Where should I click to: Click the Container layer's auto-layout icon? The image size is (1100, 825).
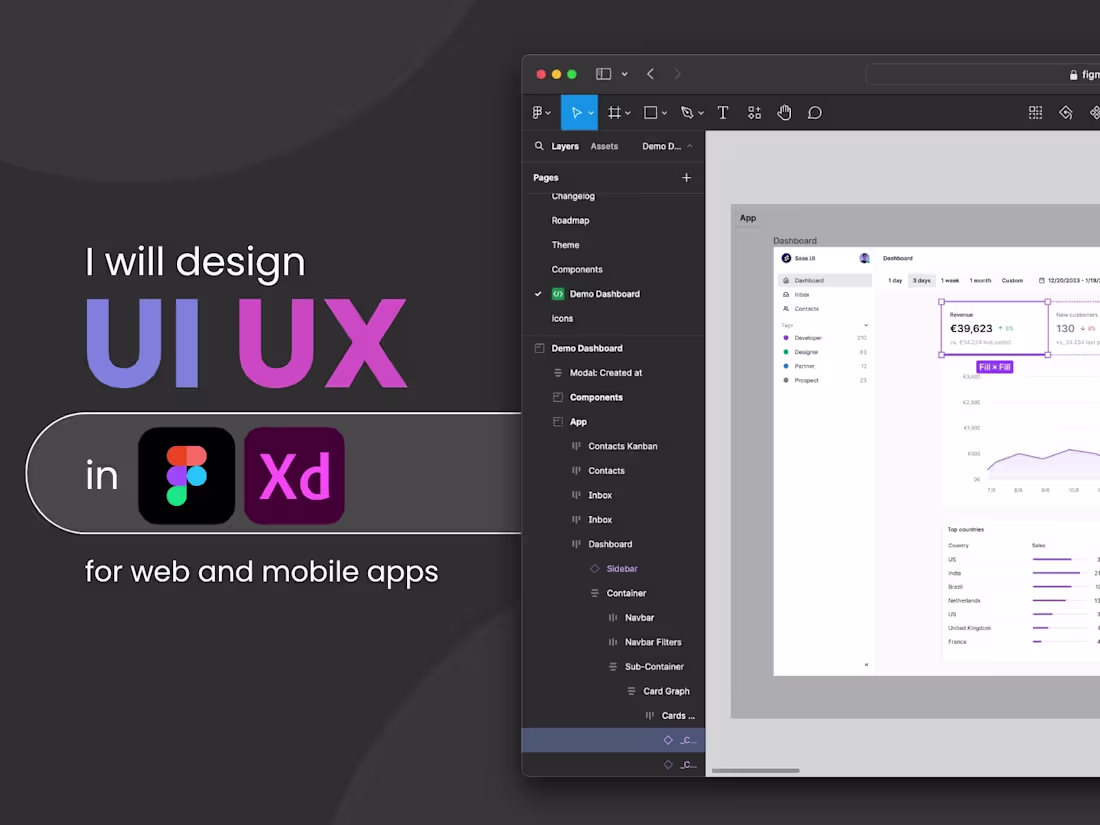pyautogui.click(x=595, y=593)
